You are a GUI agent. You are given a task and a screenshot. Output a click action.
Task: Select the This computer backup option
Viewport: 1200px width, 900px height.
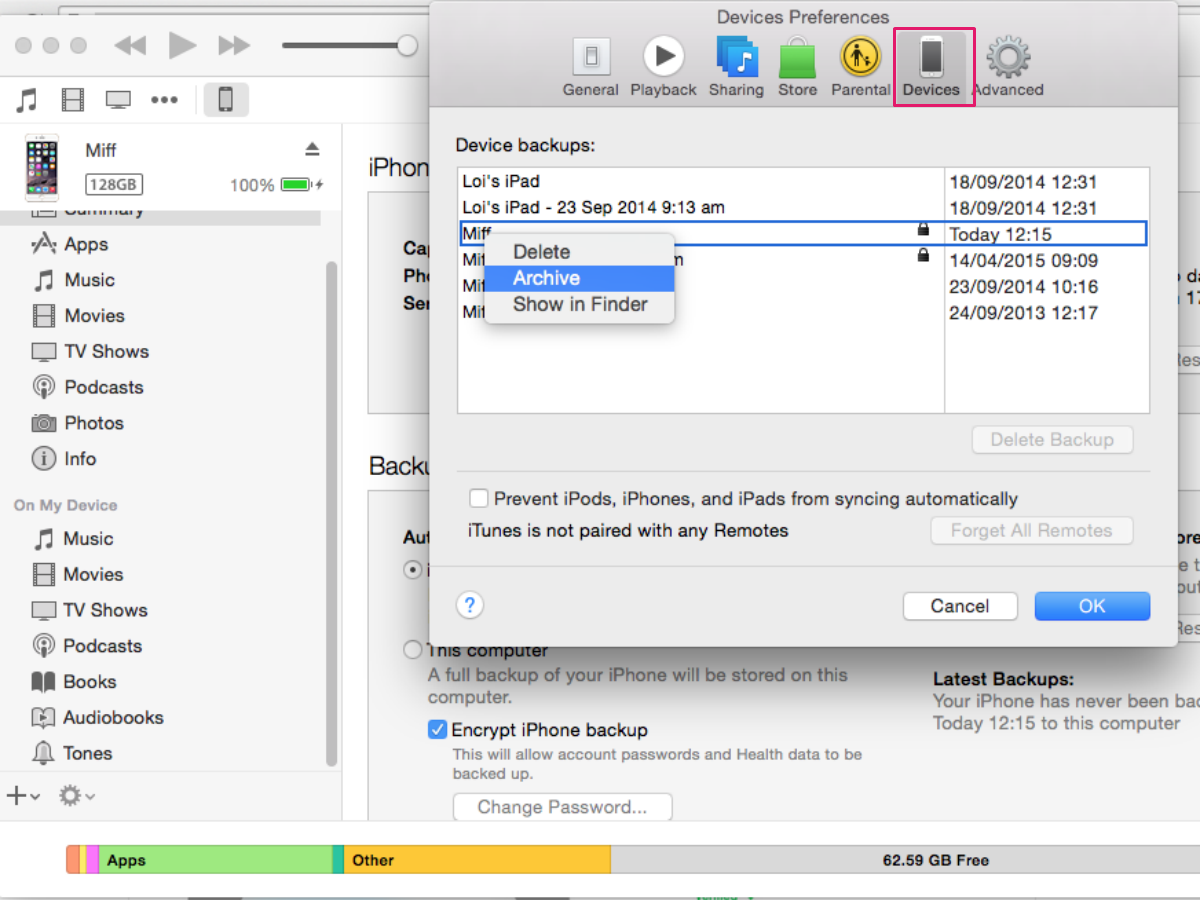coord(412,650)
